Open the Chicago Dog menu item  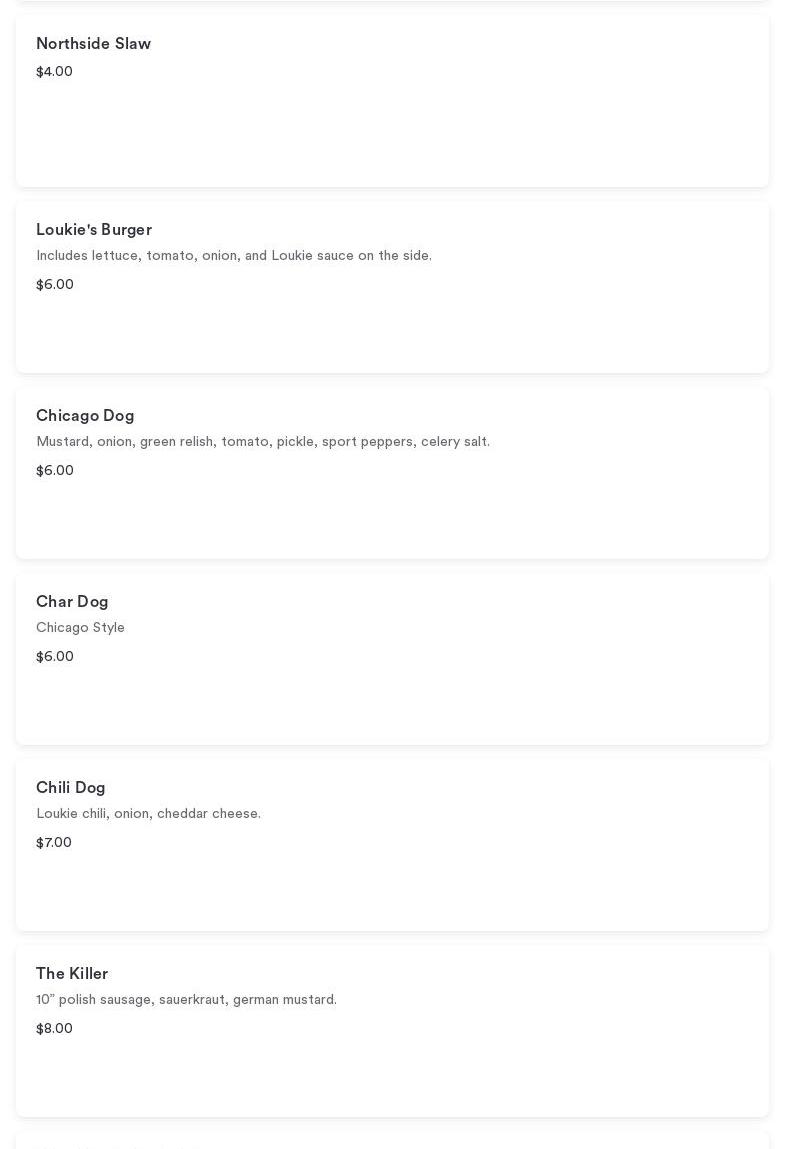pos(85,416)
